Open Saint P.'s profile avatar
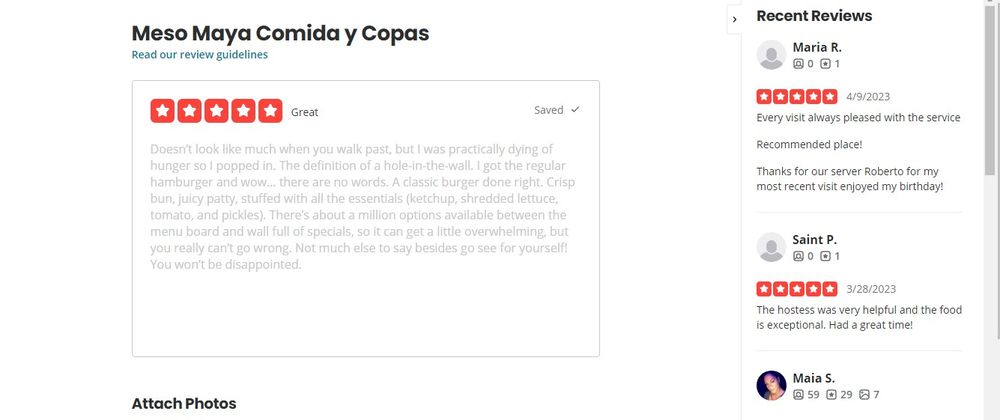1000x420 pixels. tap(771, 247)
